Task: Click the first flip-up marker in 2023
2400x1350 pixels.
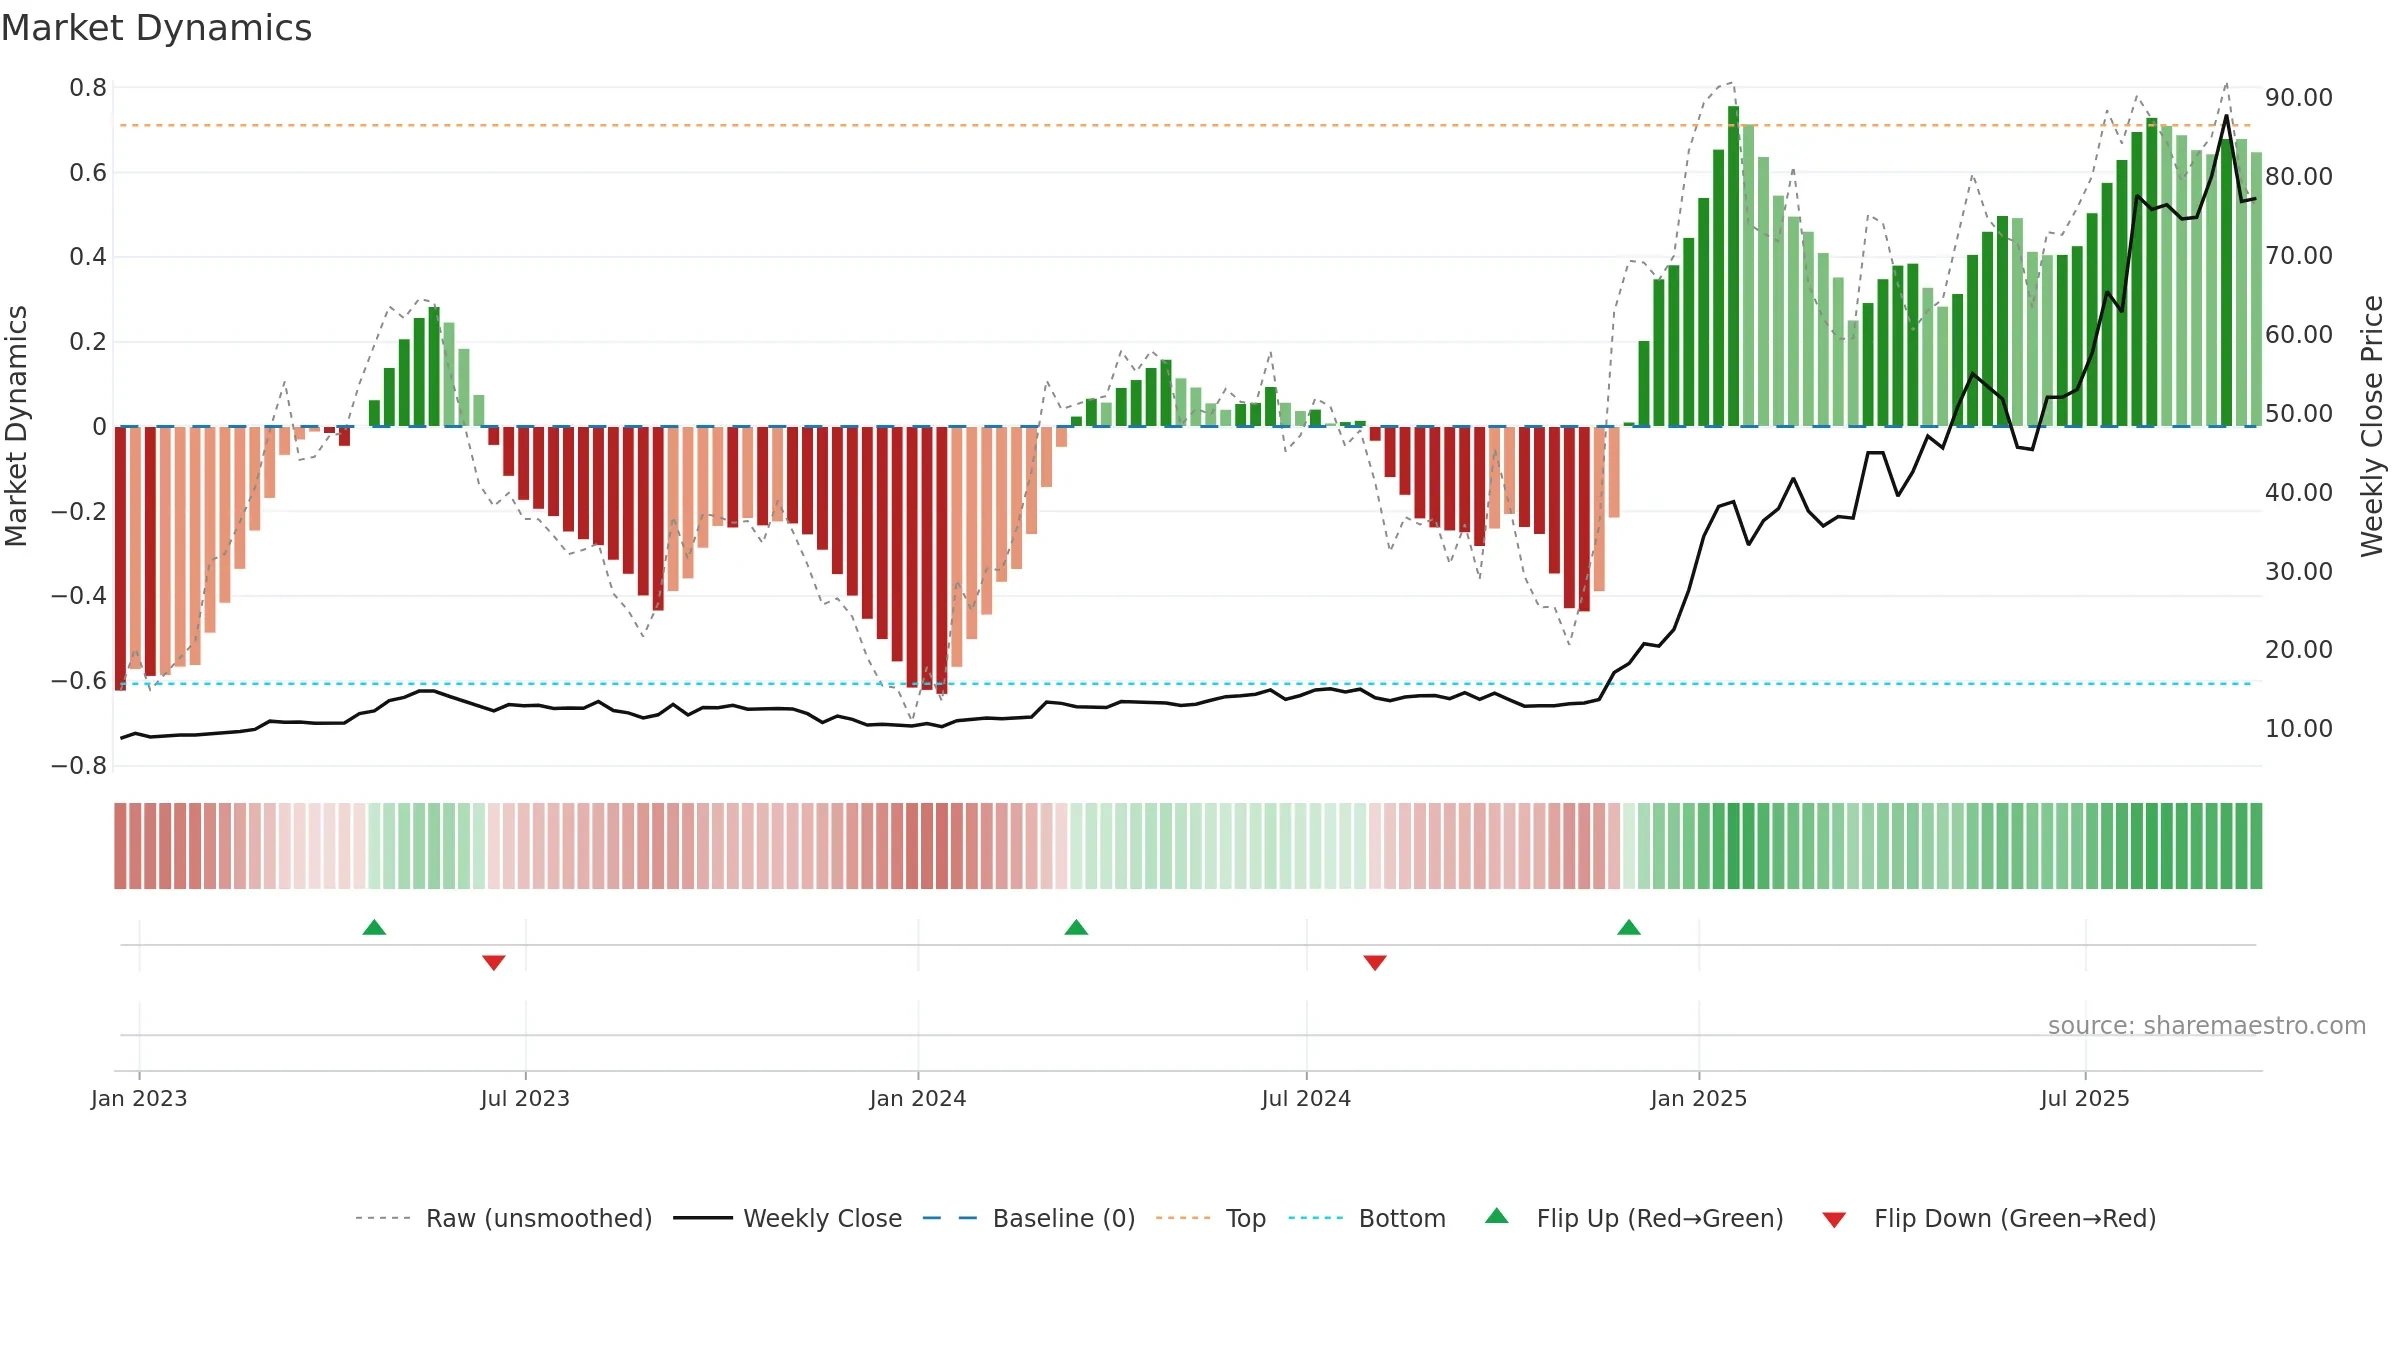Action: click(x=374, y=927)
